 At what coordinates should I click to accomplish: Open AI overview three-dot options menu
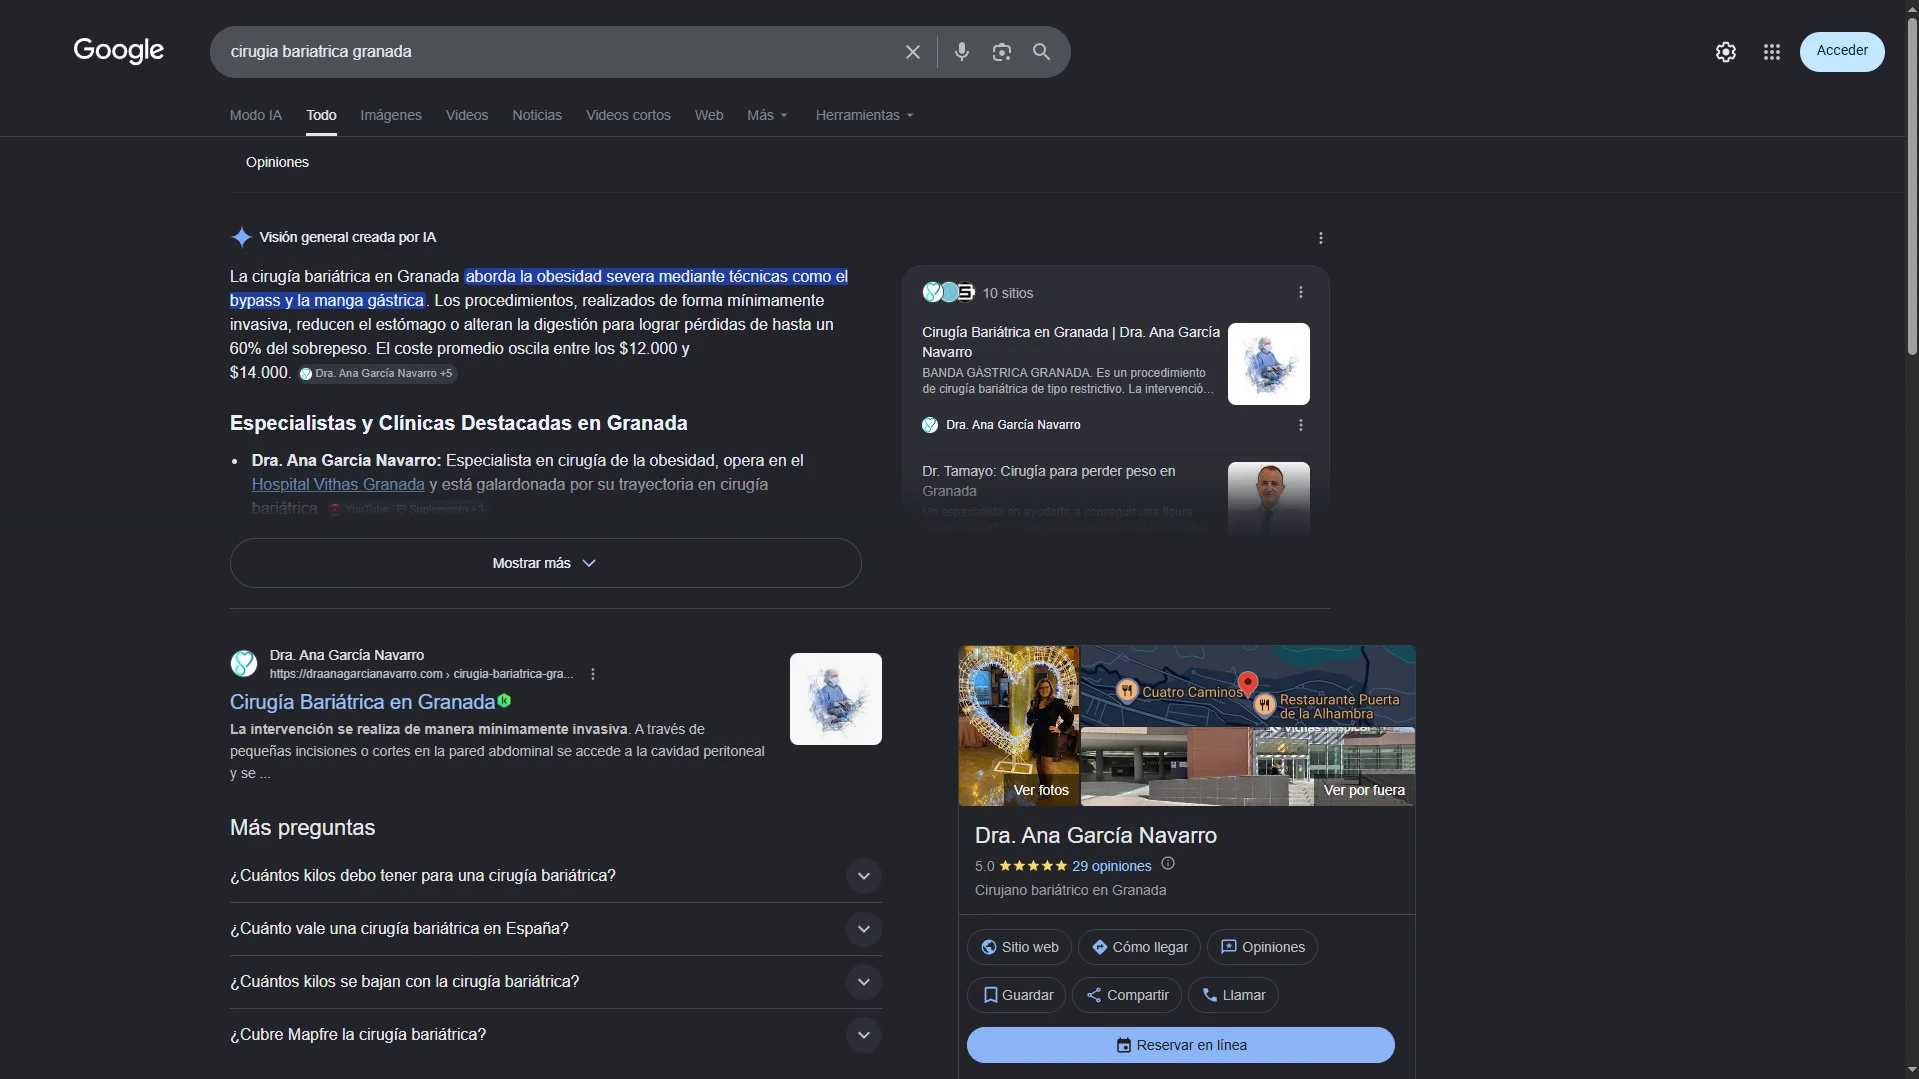pos(1320,238)
